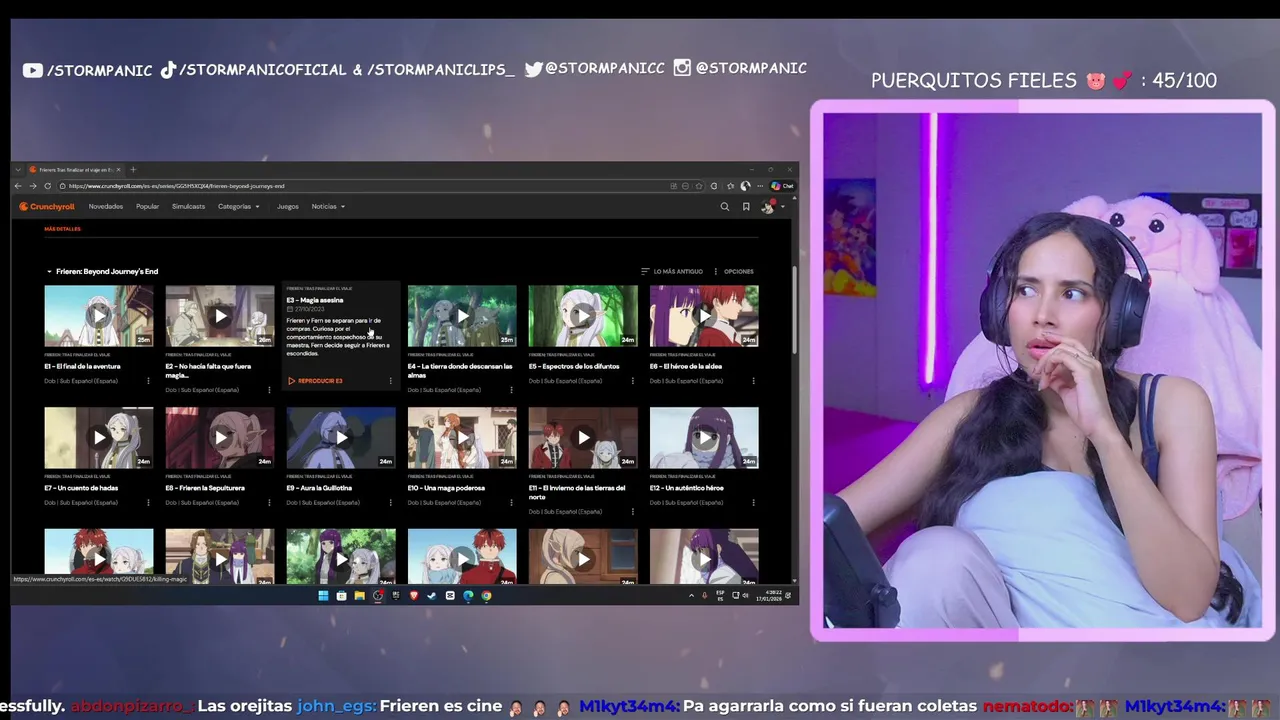Open the Popular menu item
The height and width of the screenshot is (720, 1280).
point(148,207)
